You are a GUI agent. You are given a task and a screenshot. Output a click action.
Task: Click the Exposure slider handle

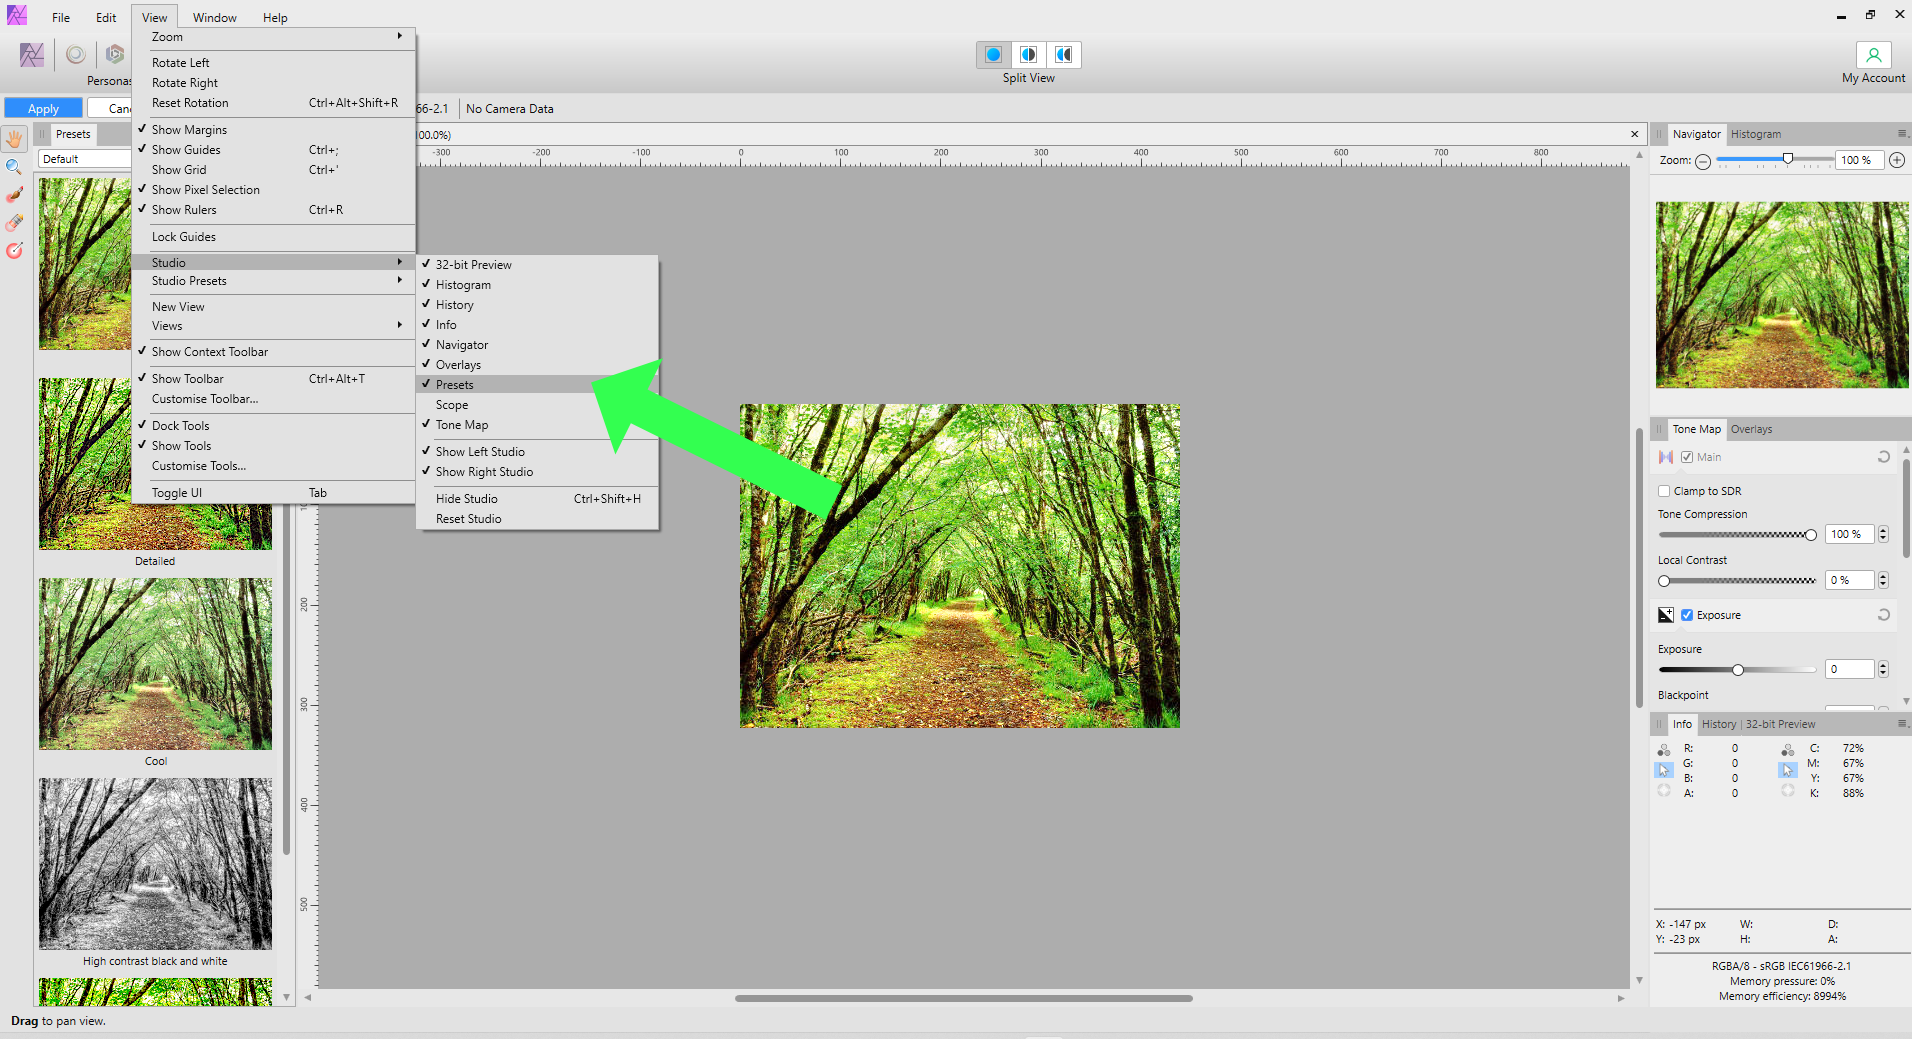[1738, 670]
